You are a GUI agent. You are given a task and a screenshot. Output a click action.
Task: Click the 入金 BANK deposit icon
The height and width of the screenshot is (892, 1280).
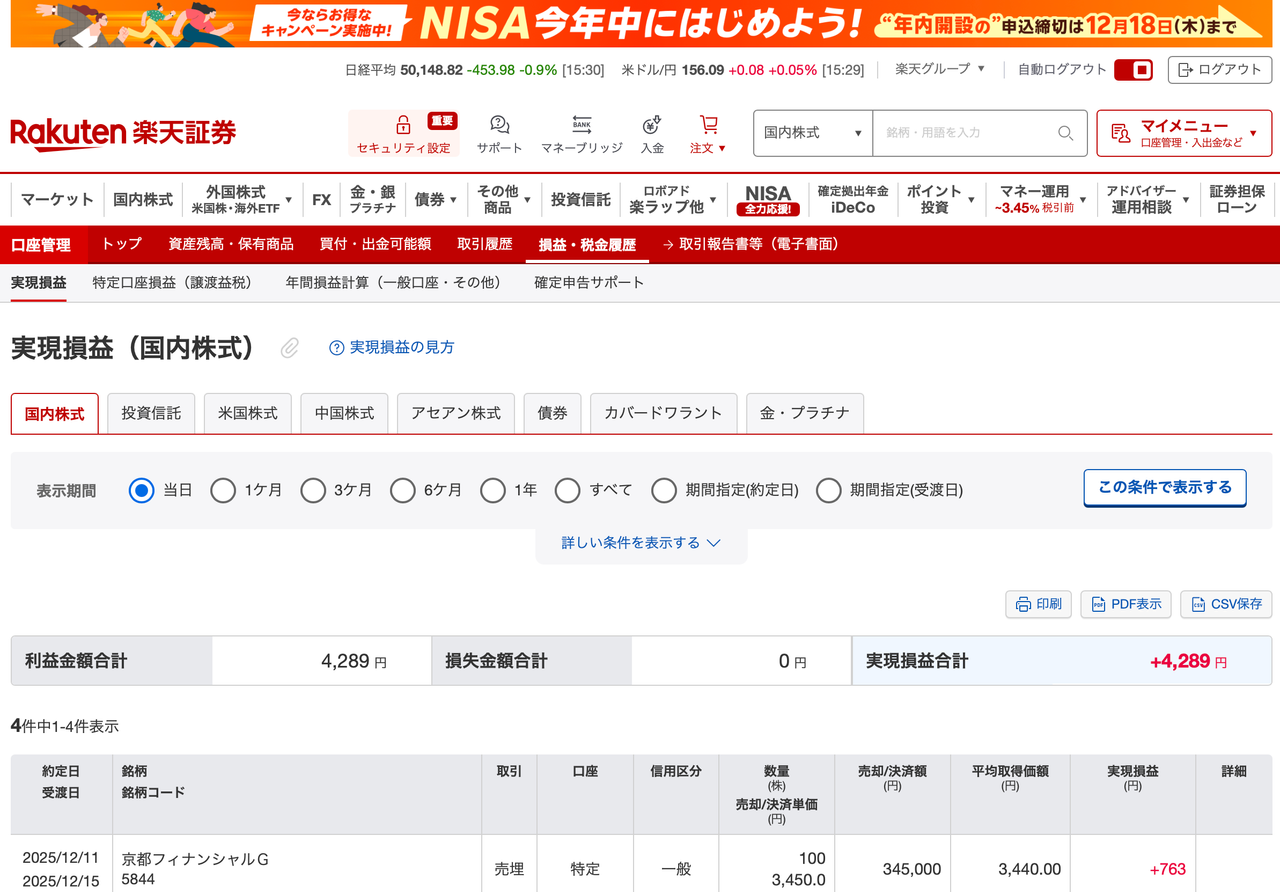tap(652, 125)
